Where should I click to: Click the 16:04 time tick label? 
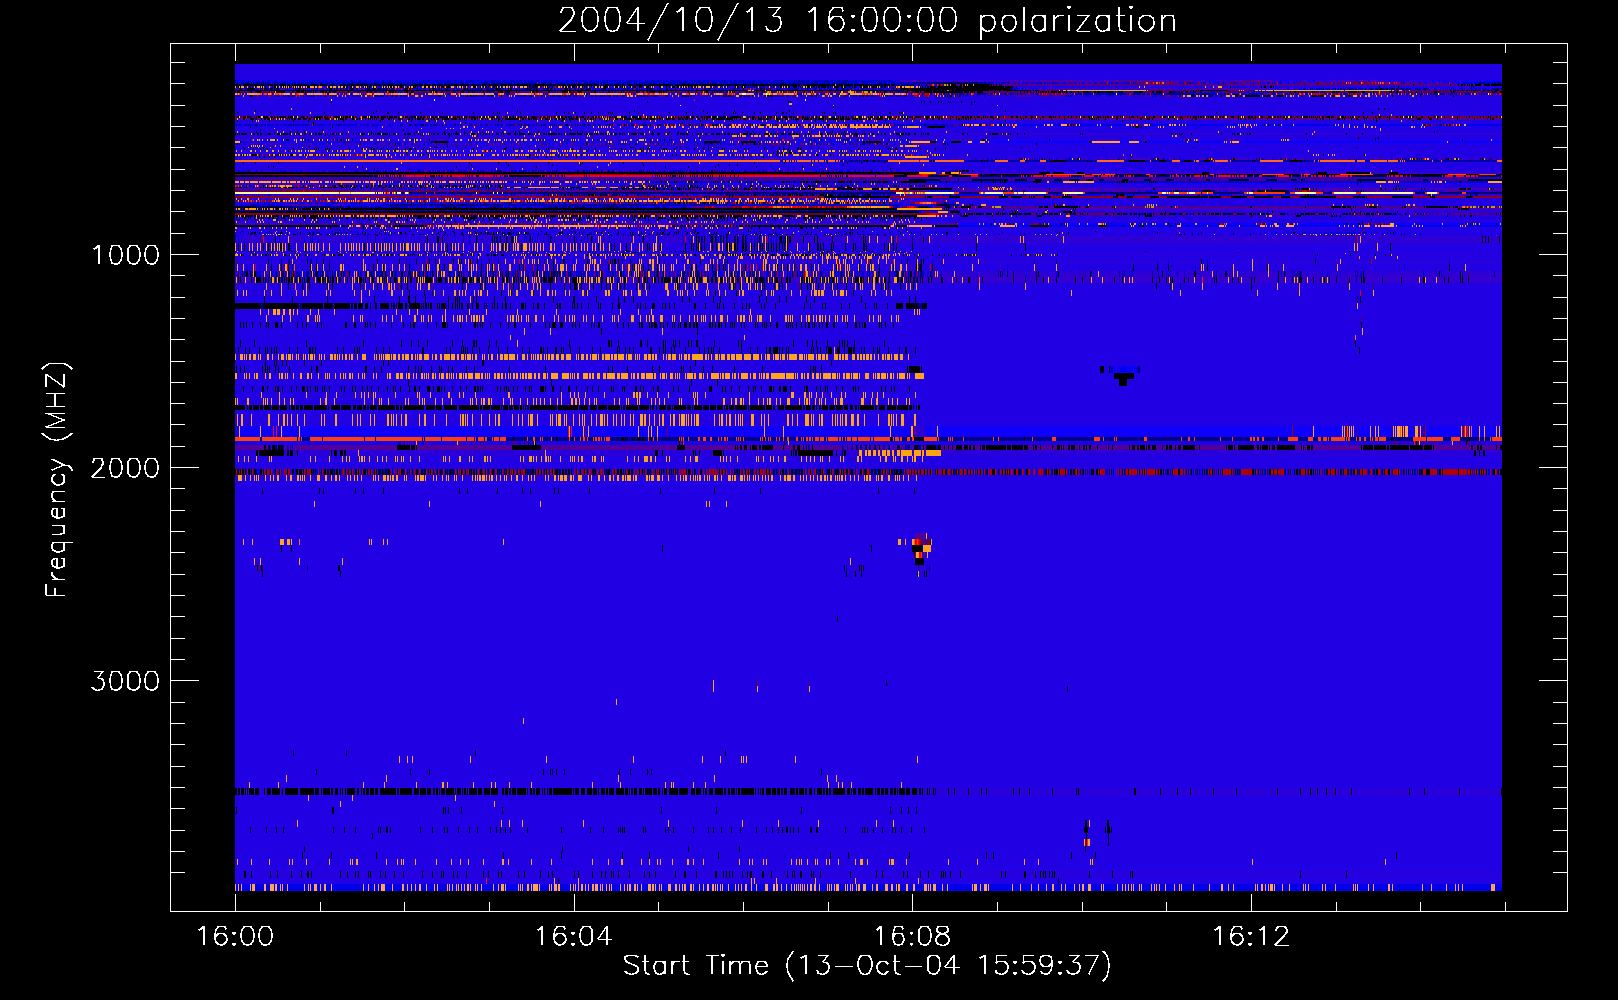tap(573, 936)
